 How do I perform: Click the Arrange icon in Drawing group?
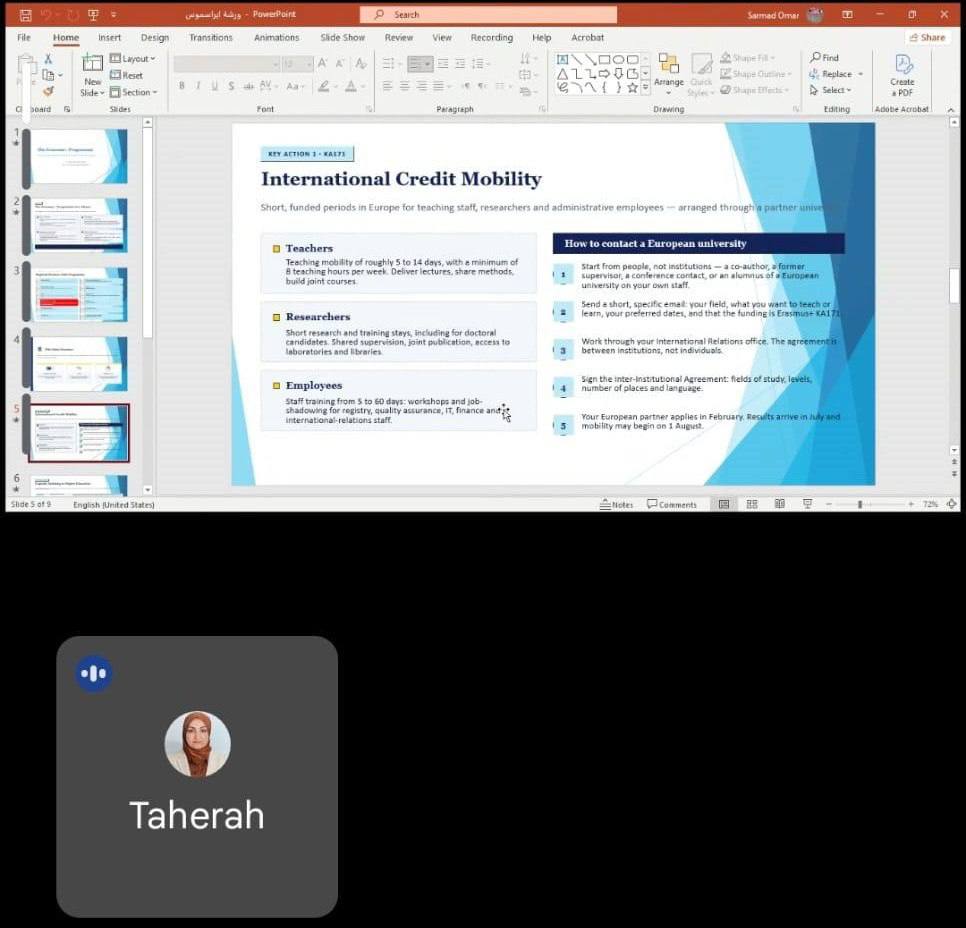click(x=668, y=65)
